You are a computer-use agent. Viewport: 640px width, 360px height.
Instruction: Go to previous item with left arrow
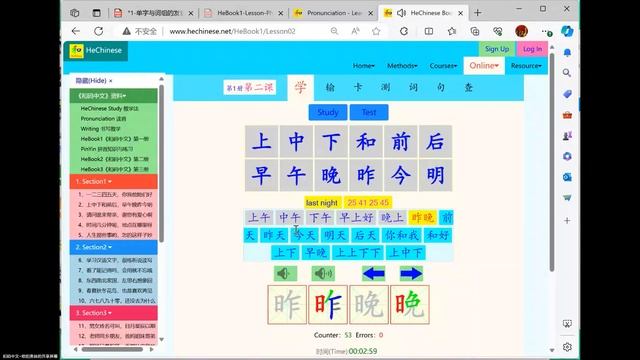(x=373, y=273)
